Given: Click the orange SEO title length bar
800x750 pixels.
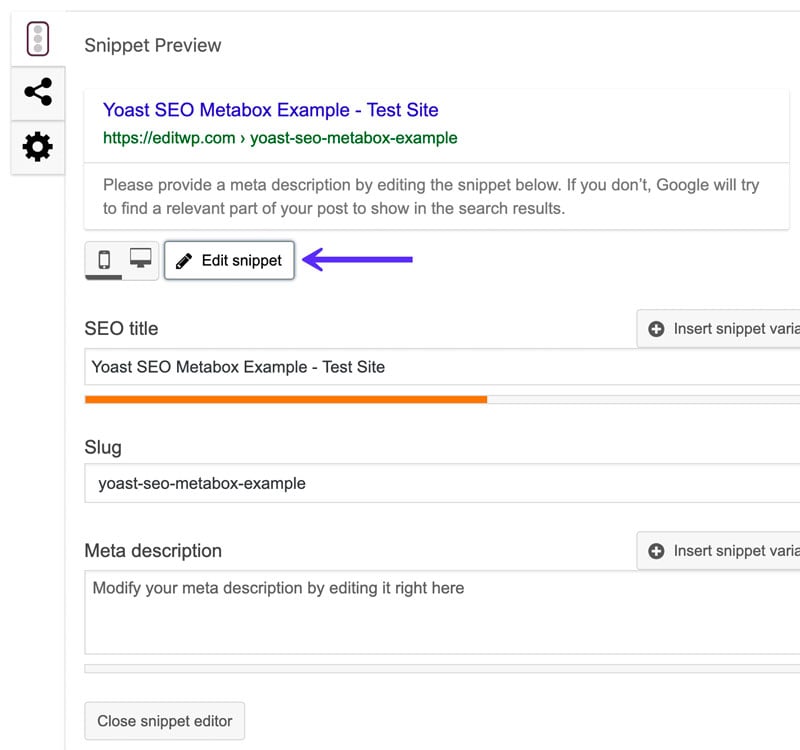Looking at the screenshot, I should [286, 399].
